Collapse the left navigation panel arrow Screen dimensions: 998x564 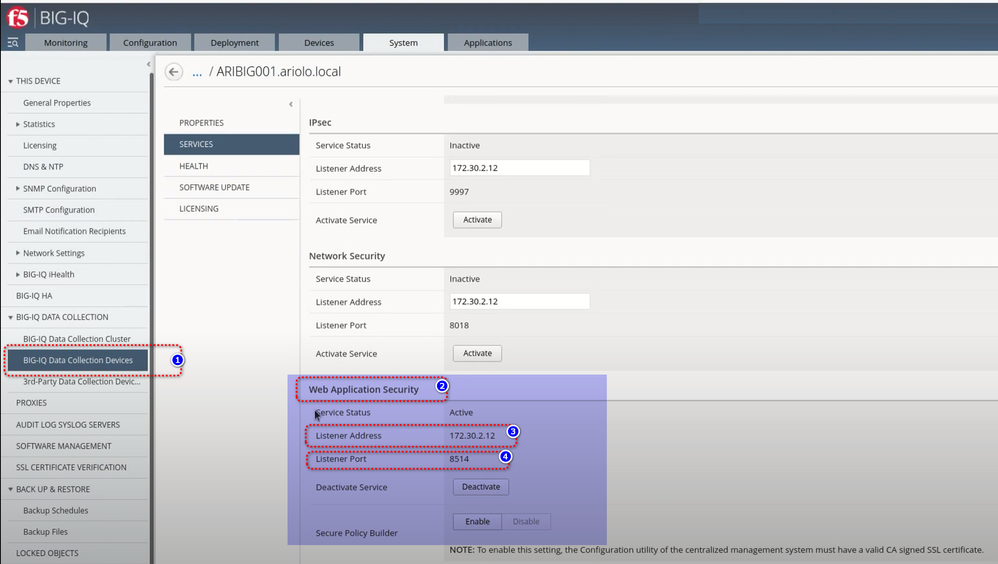pos(149,64)
